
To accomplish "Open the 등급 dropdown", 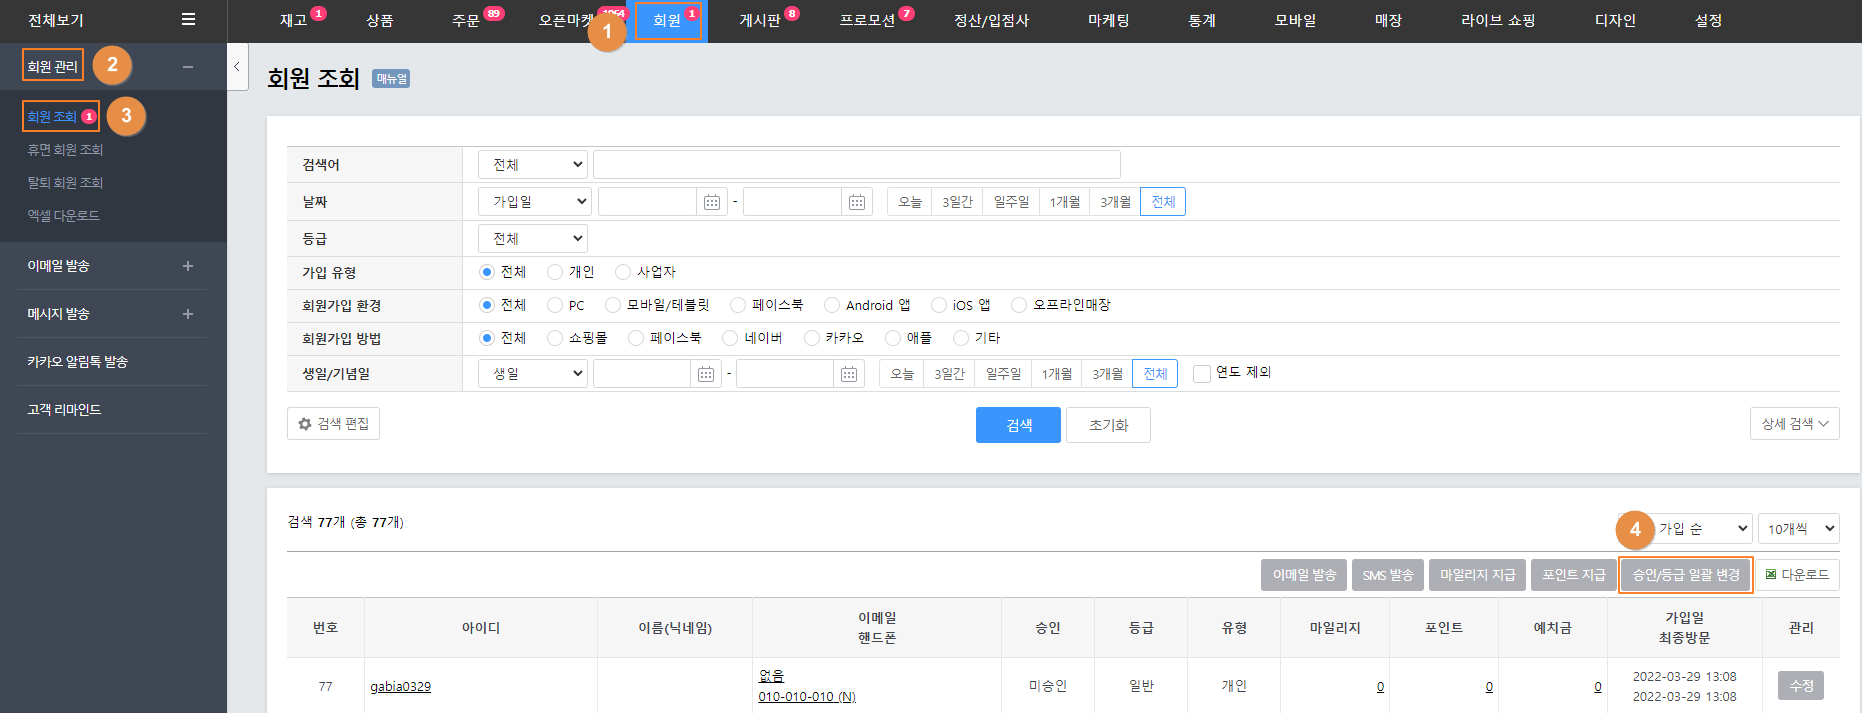I will pos(532,239).
